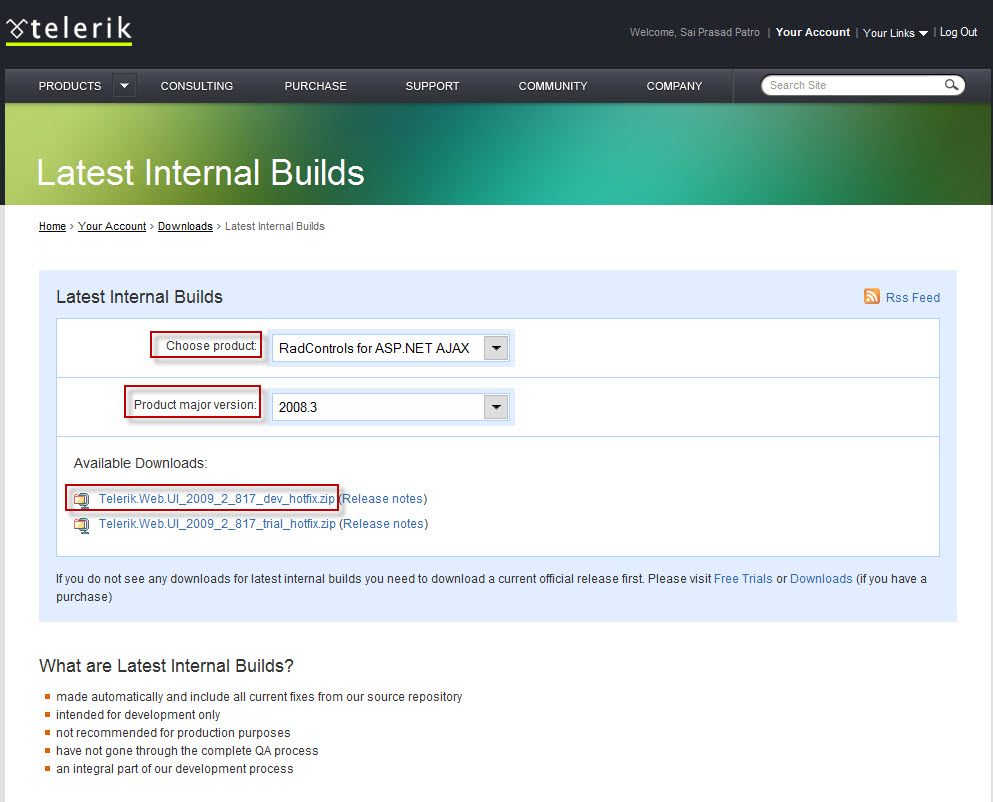Download Telerik.Web.UI_2009_2_817_trial_hotfix.zip

pos(217,524)
